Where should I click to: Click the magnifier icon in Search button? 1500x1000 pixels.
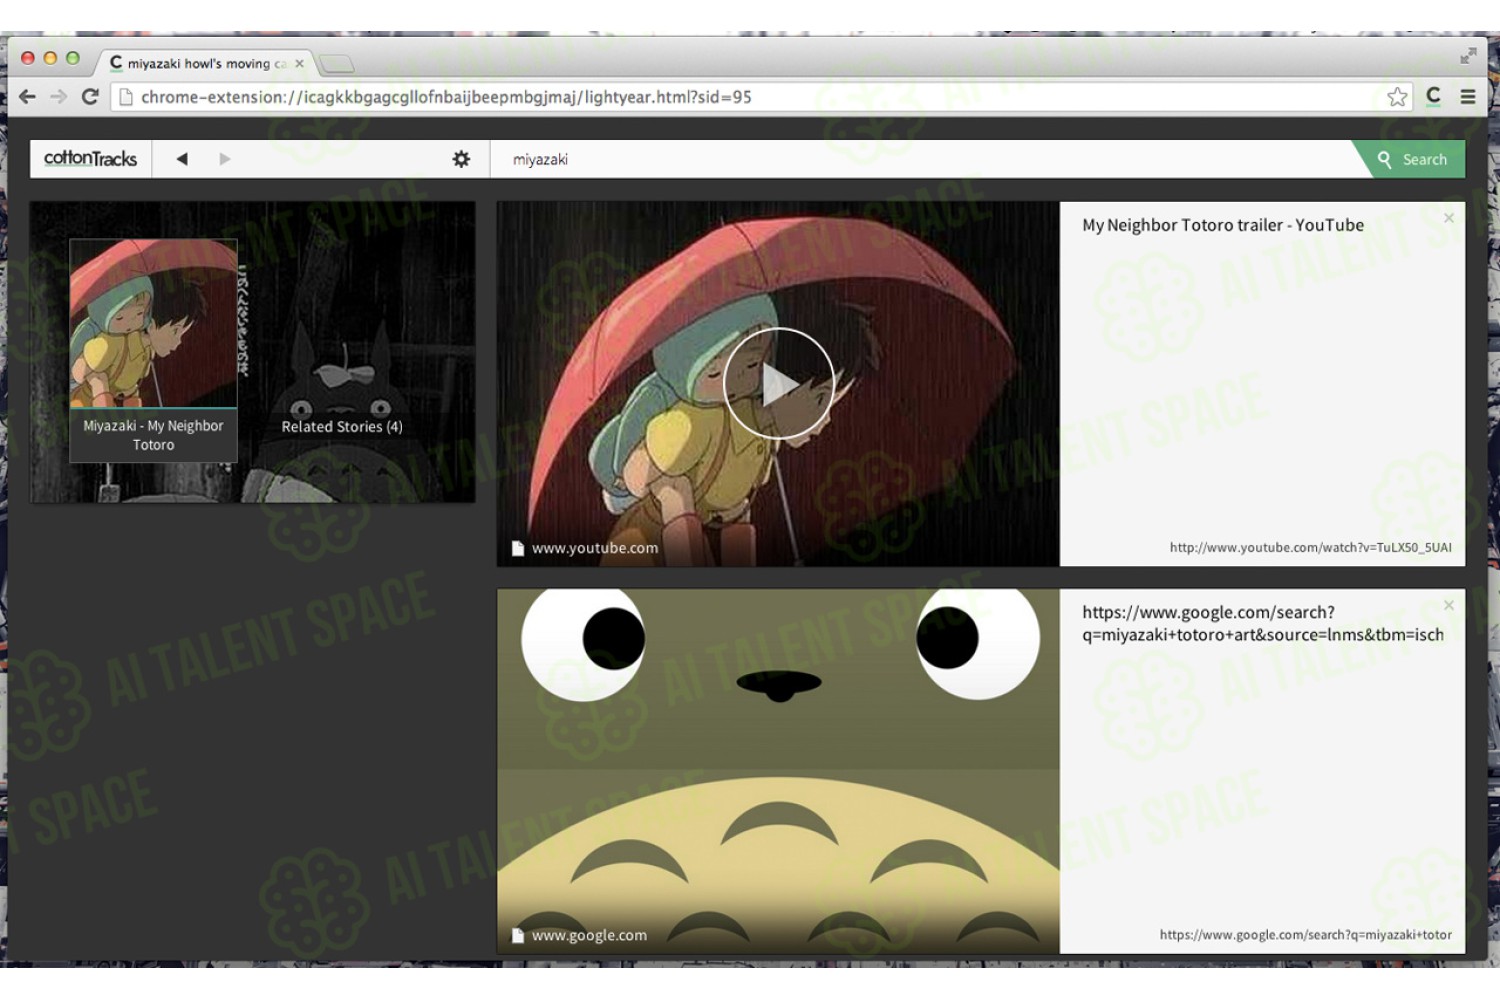[1385, 159]
